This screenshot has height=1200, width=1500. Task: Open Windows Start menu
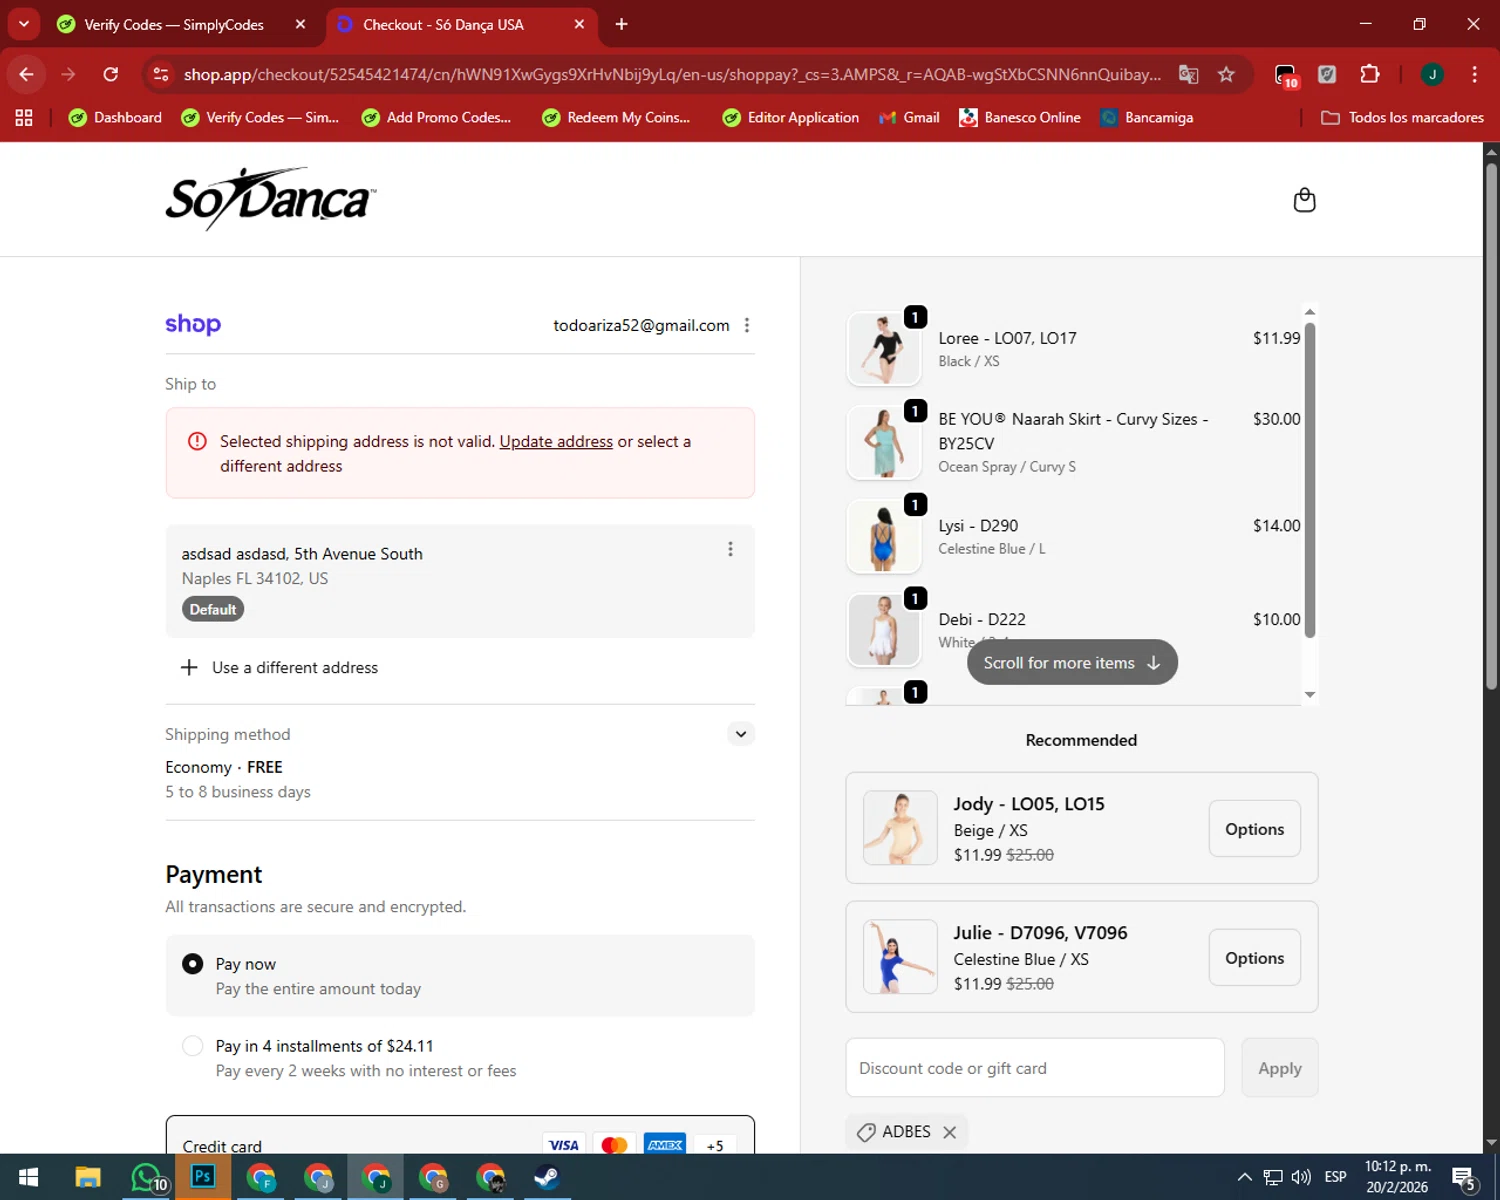(28, 1177)
